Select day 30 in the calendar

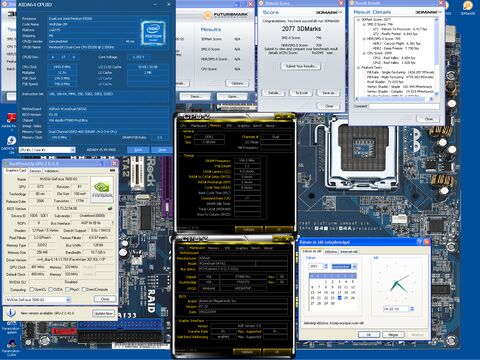(332, 303)
